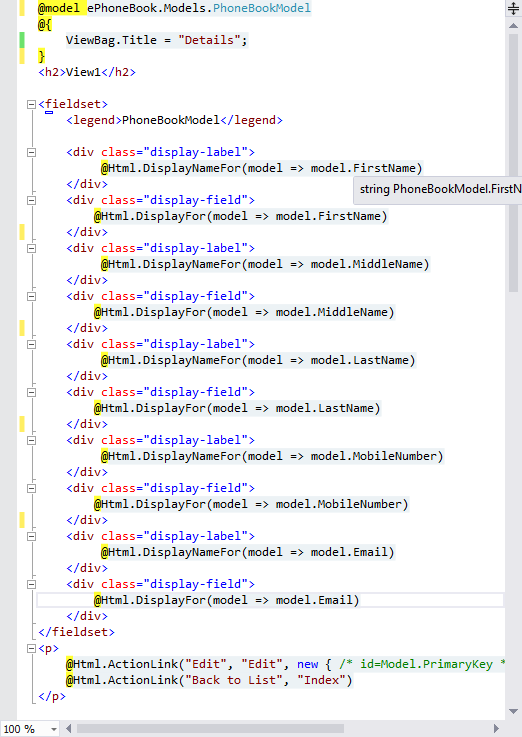This screenshot has width=522, height=737.
Task: Click the horizontal scrollbar left arrow
Action: 69,729
